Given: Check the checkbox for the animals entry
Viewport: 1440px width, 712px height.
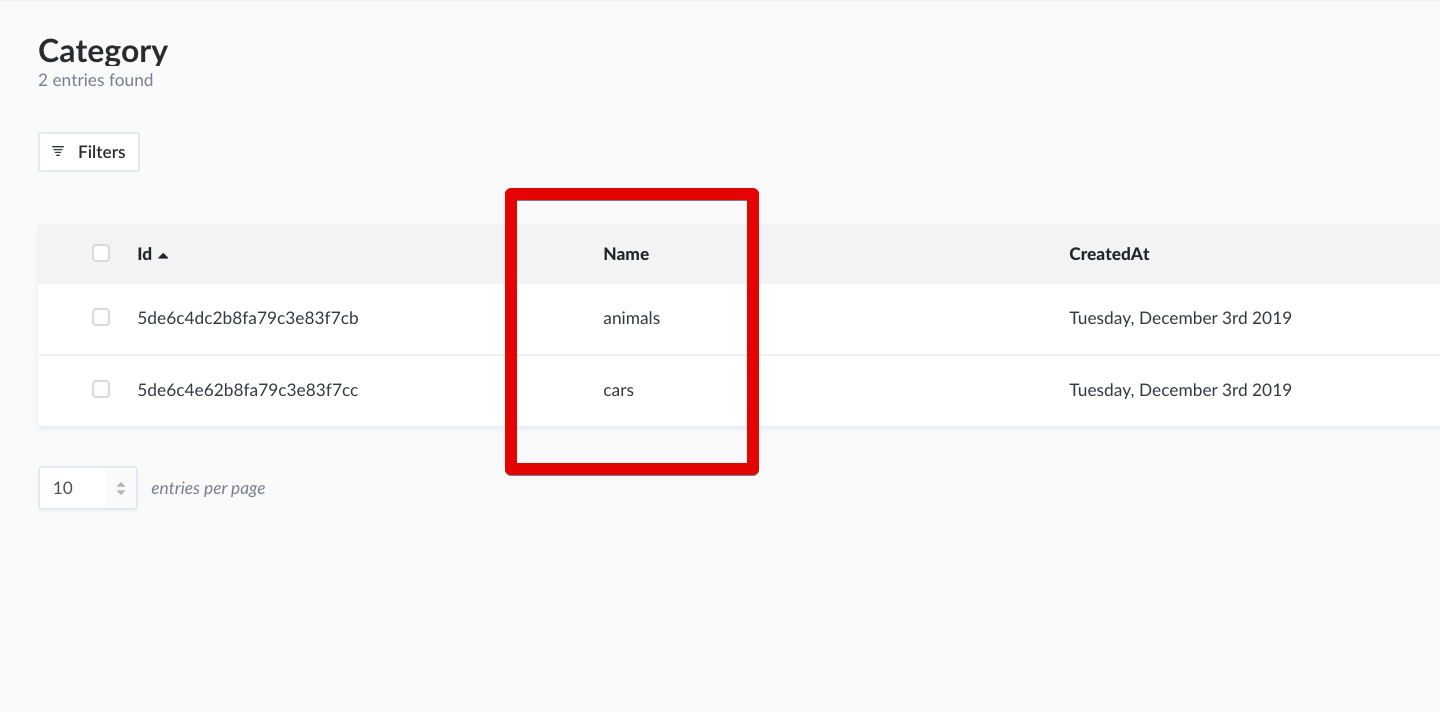Looking at the screenshot, I should click(x=100, y=317).
